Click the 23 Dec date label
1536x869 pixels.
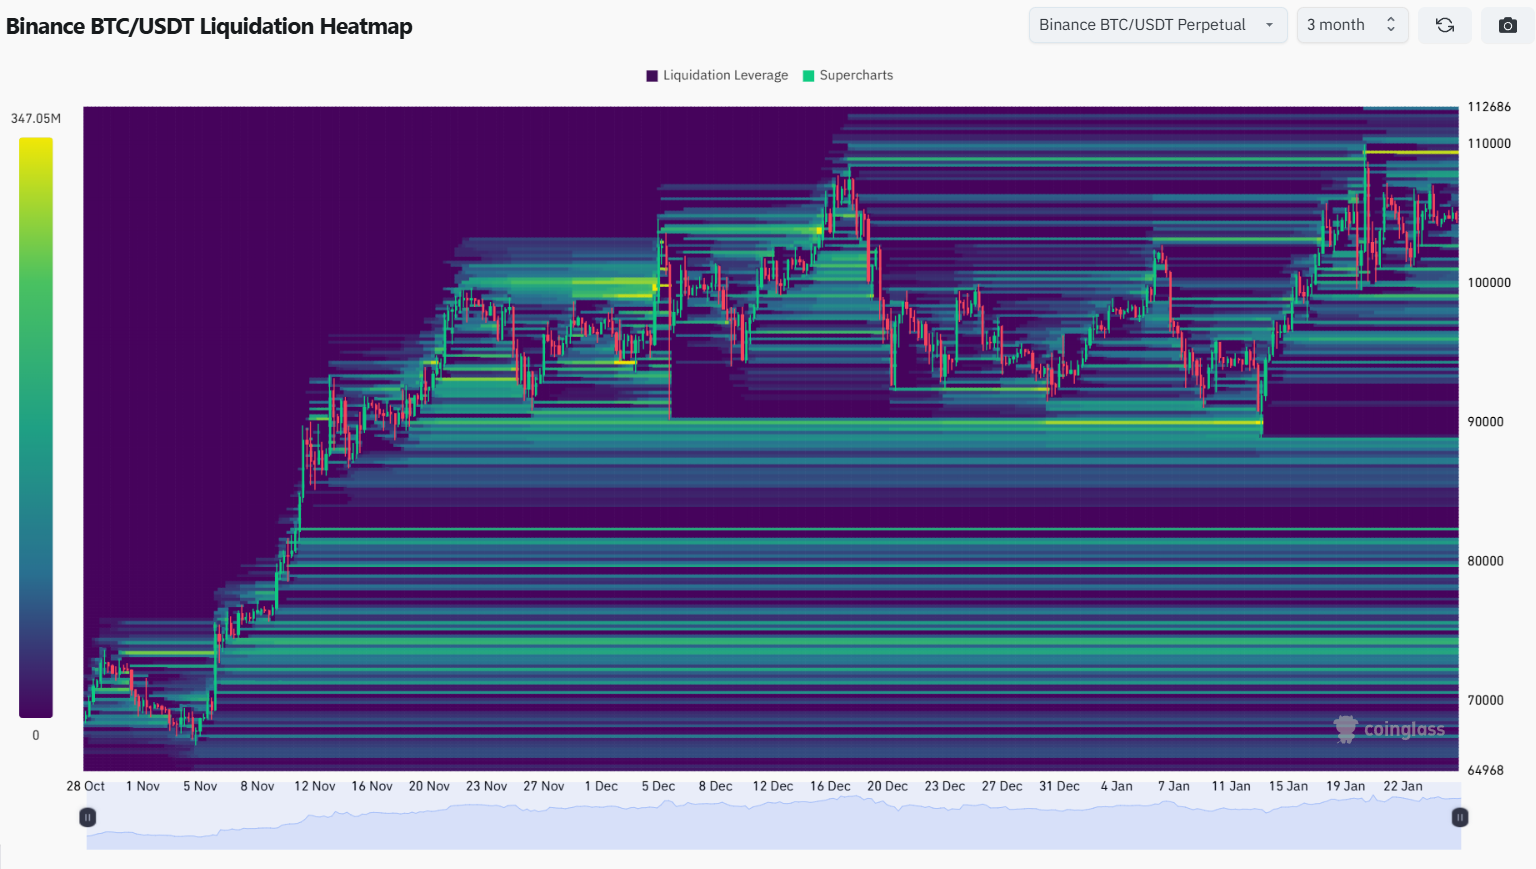pyautogui.click(x=945, y=786)
